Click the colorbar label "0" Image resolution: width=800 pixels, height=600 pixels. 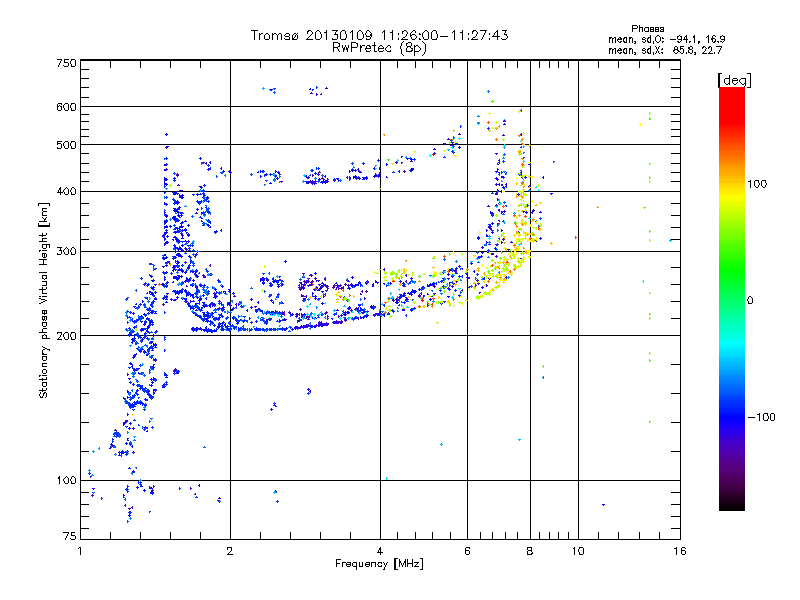click(x=750, y=301)
